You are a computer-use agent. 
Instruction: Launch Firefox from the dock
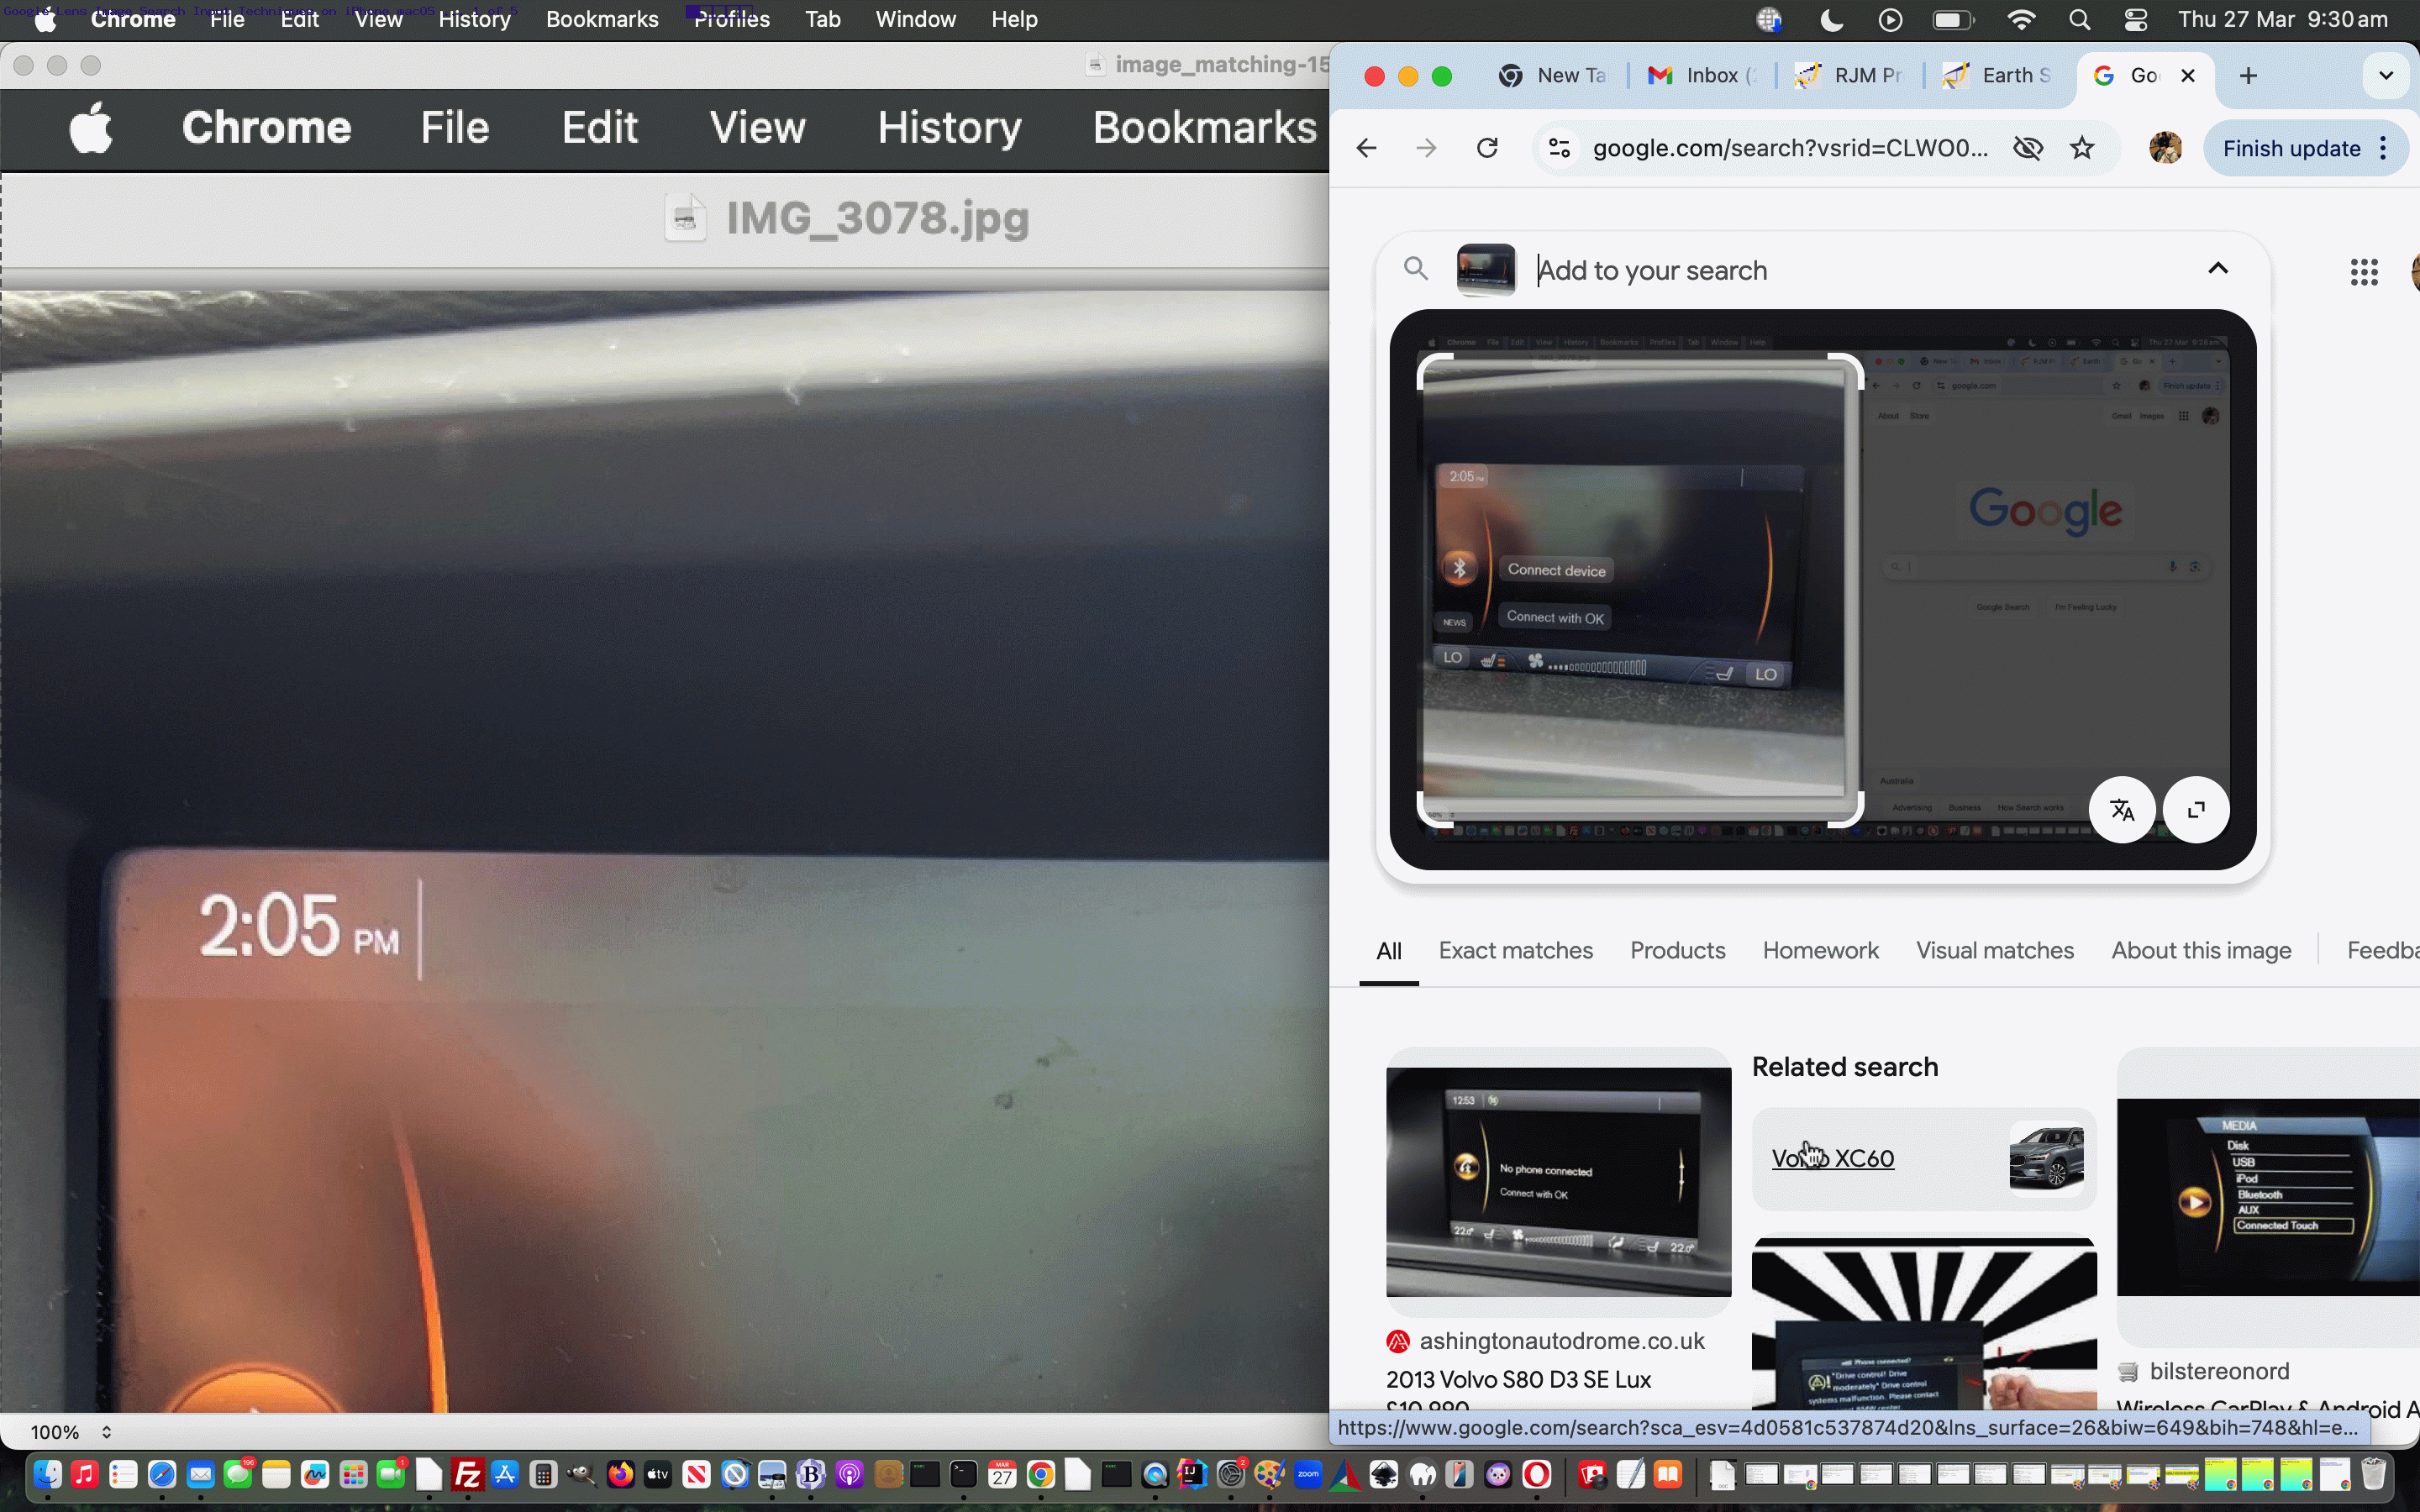point(620,1474)
